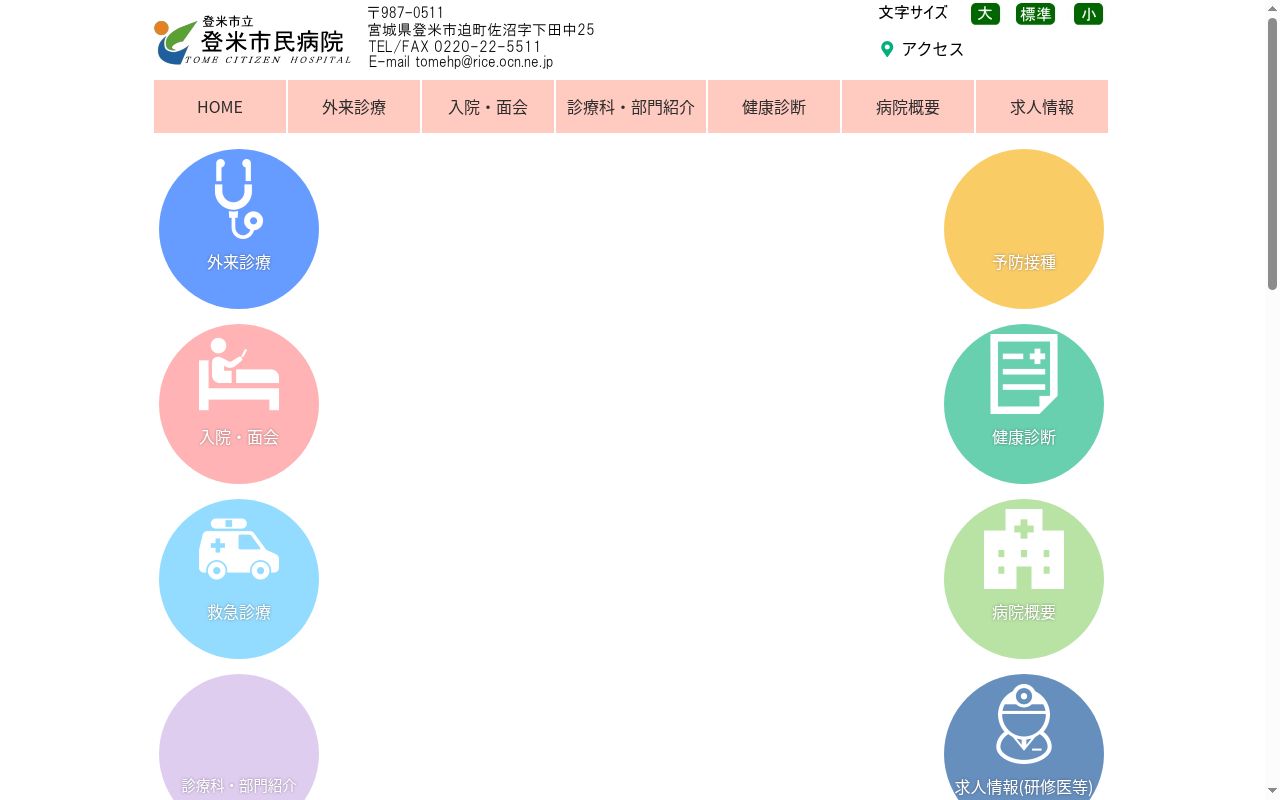Image resolution: width=1280 pixels, height=800 pixels.
Task: Open the stethoscope 外来診療 circle
Action: click(239, 229)
